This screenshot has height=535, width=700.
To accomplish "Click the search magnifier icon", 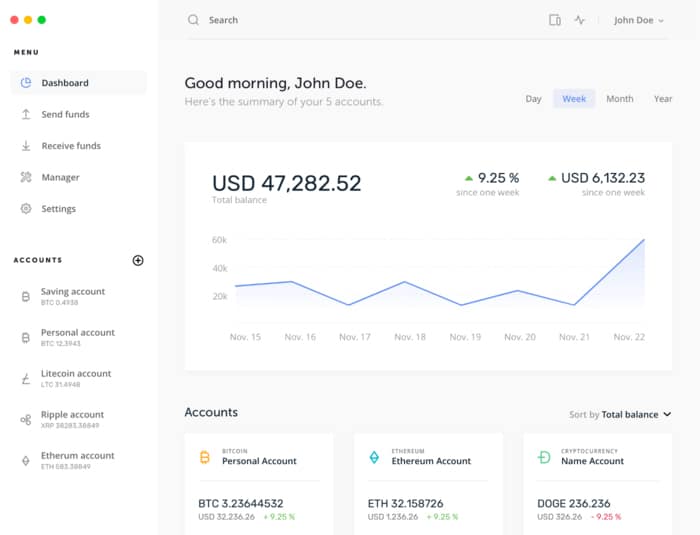I will tap(193, 20).
